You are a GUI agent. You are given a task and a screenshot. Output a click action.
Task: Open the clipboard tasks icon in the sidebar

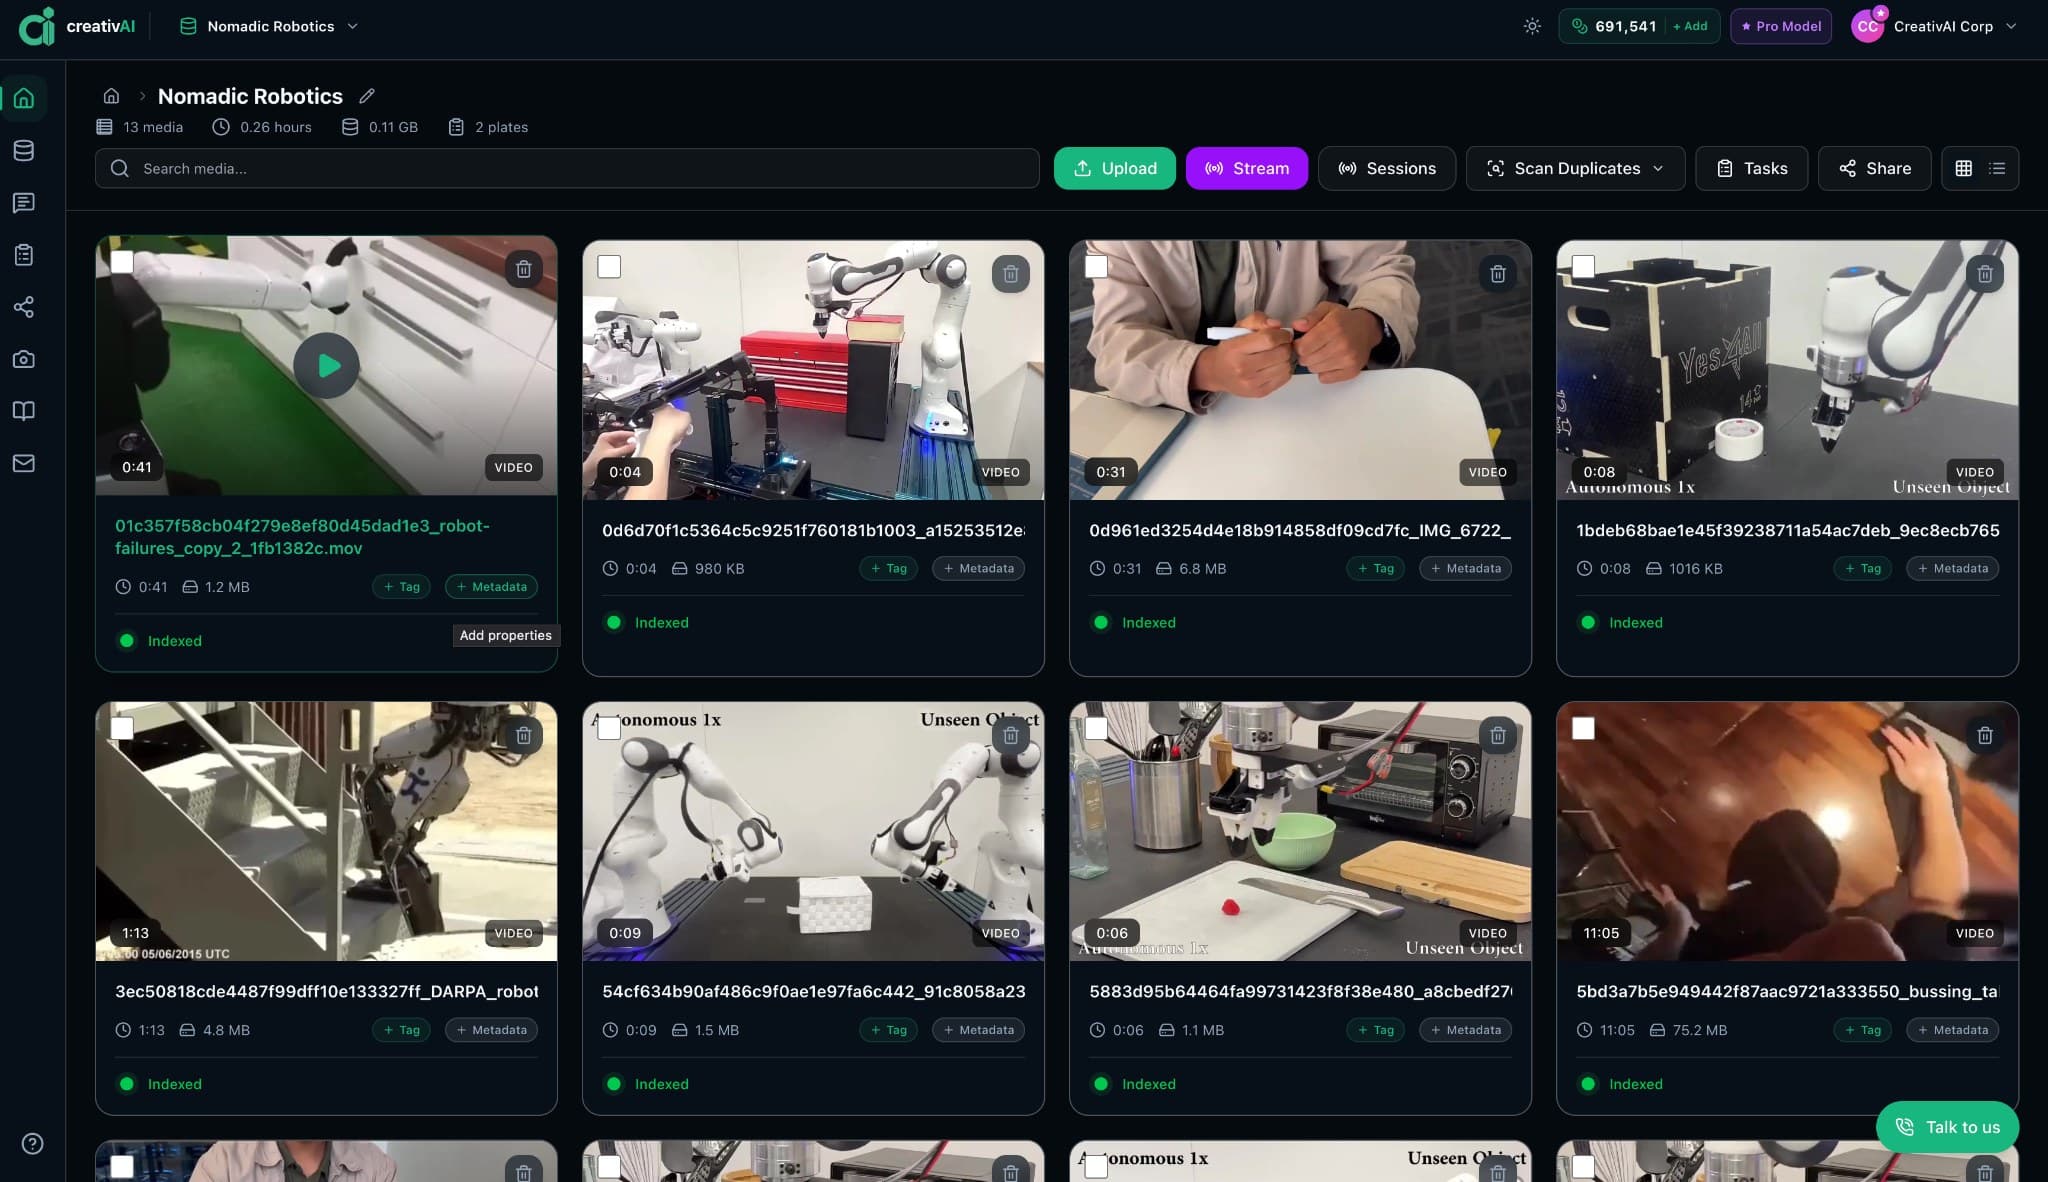tap(24, 255)
